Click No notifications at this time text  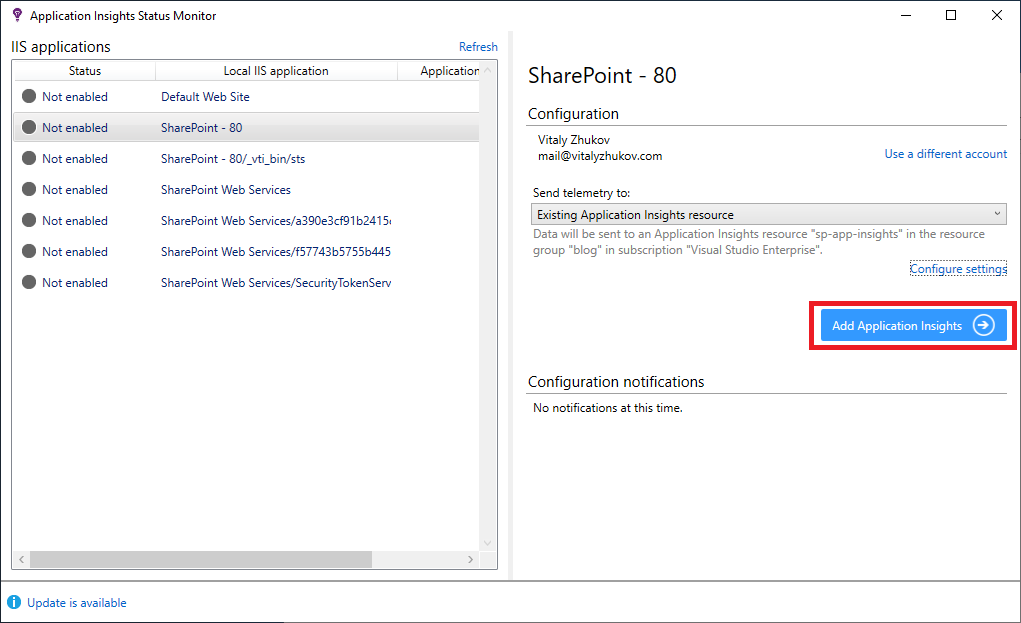click(608, 408)
